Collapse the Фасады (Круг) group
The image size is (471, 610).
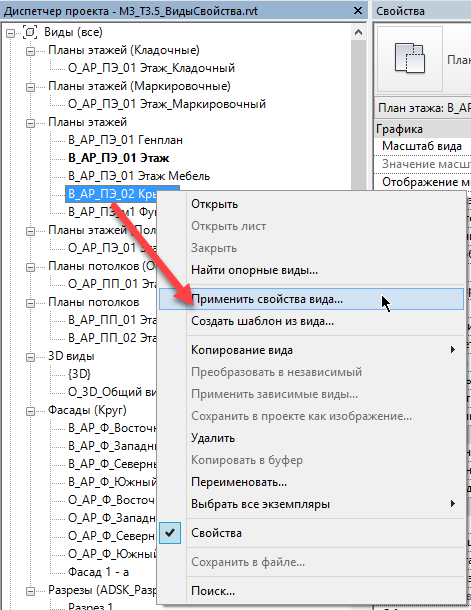pos(30,411)
